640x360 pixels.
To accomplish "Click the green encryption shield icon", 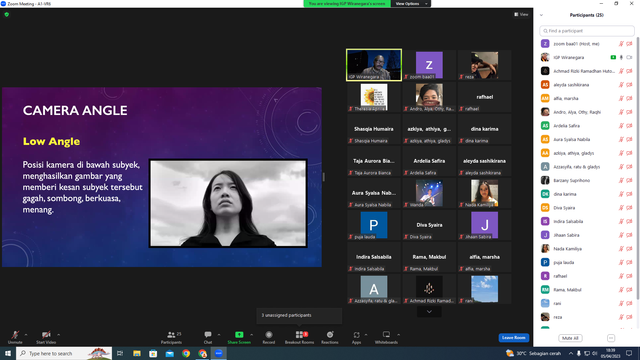I will [x=7, y=14].
